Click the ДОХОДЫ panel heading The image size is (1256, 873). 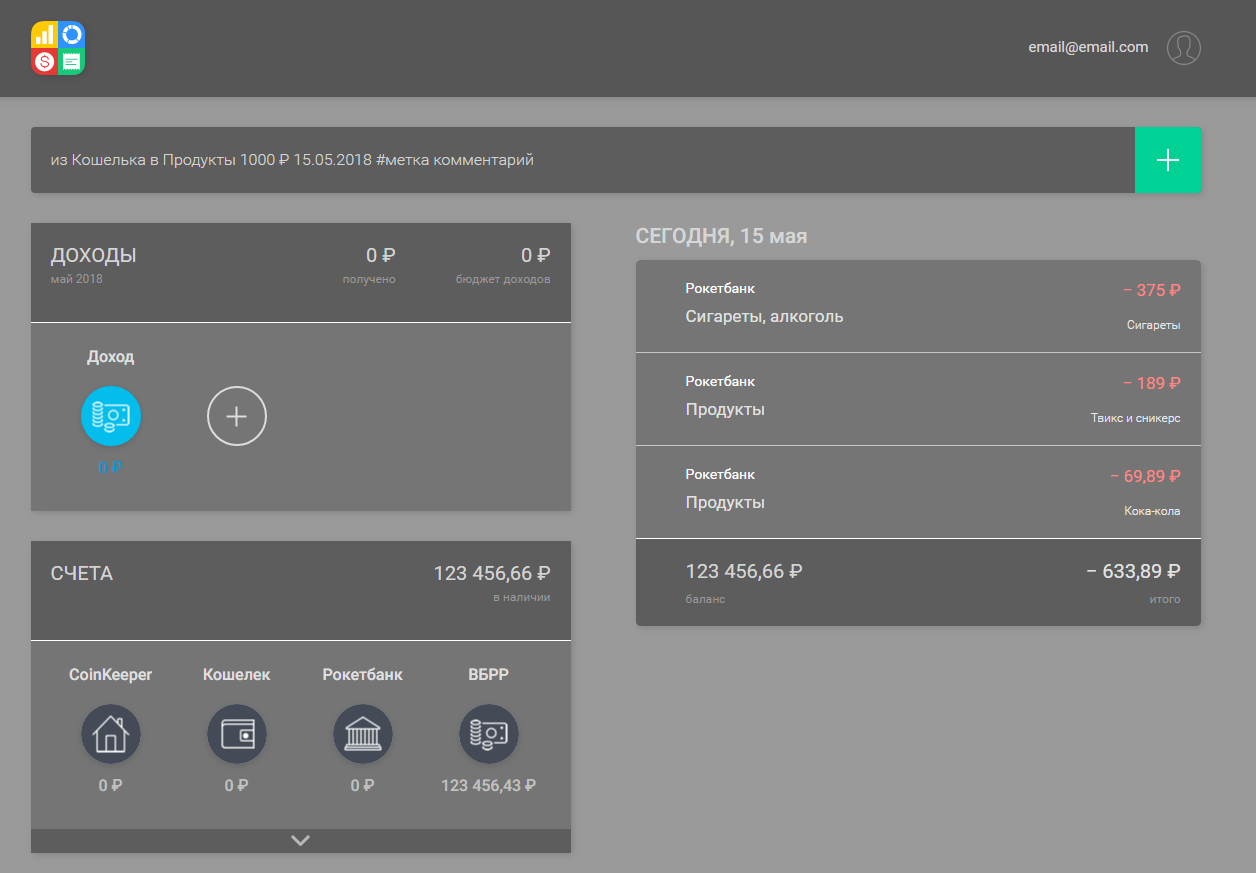tap(94, 256)
